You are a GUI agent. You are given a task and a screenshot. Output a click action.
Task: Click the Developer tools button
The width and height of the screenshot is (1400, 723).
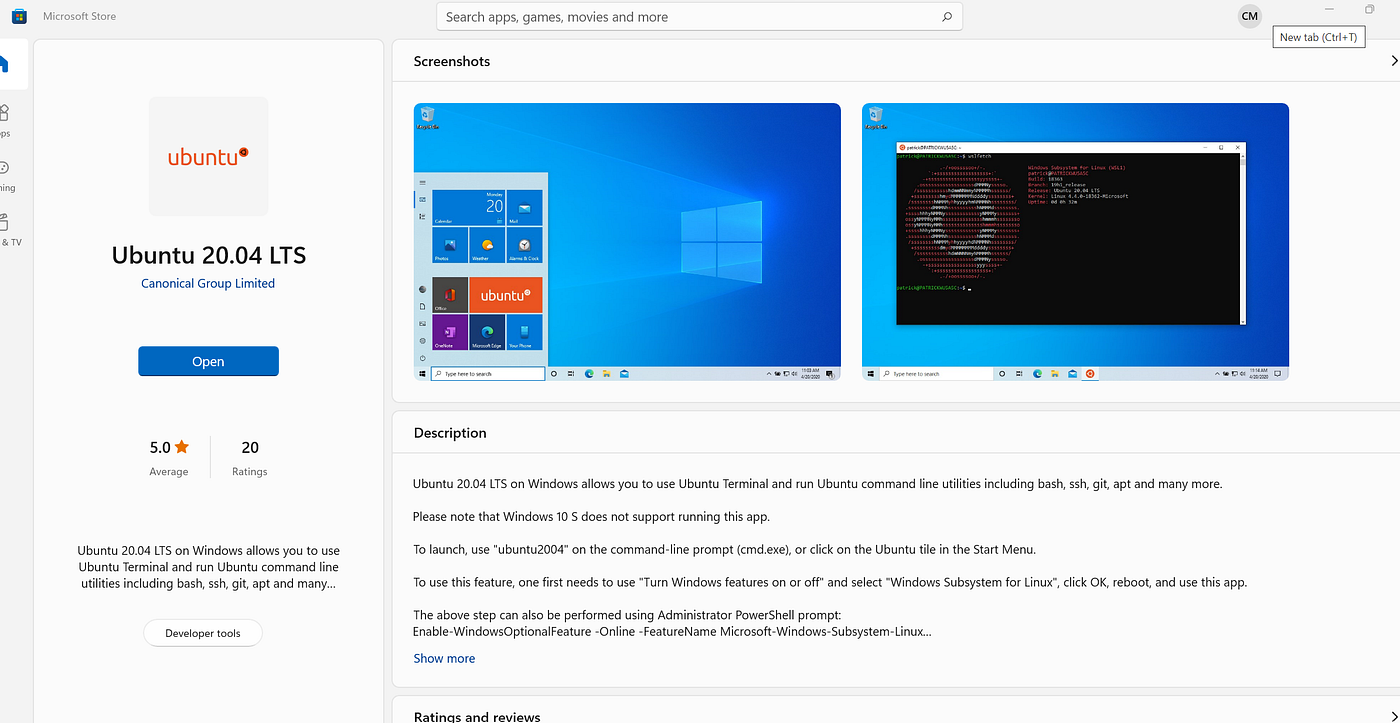tap(202, 633)
